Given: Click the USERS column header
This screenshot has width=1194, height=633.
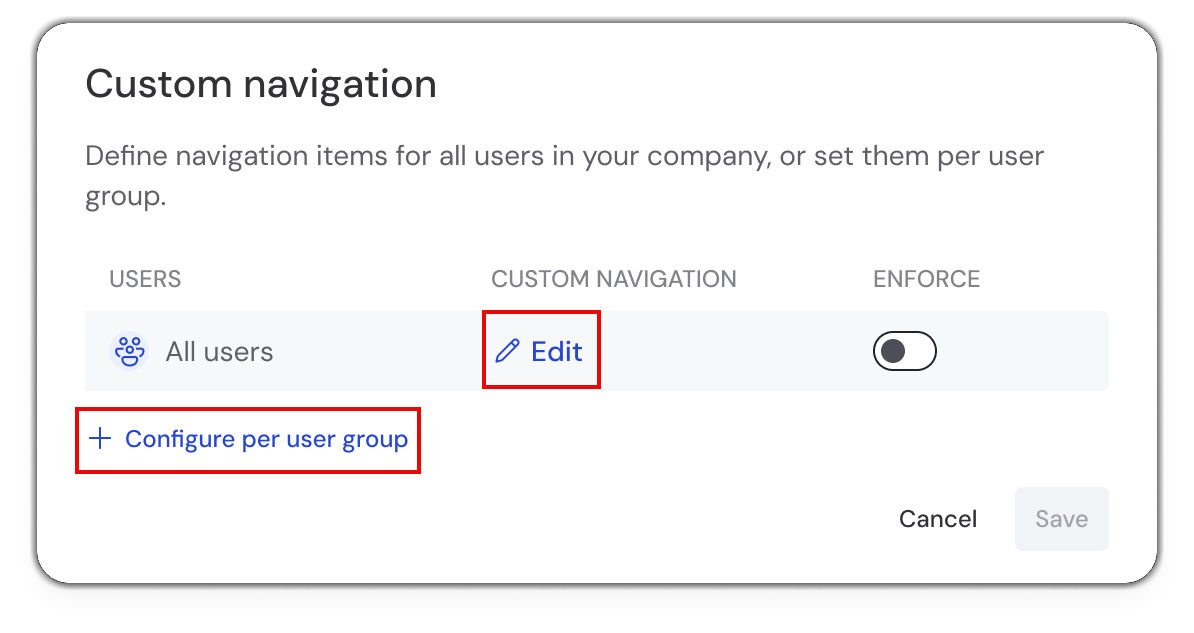Looking at the screenshot, I should click(145, 279).
